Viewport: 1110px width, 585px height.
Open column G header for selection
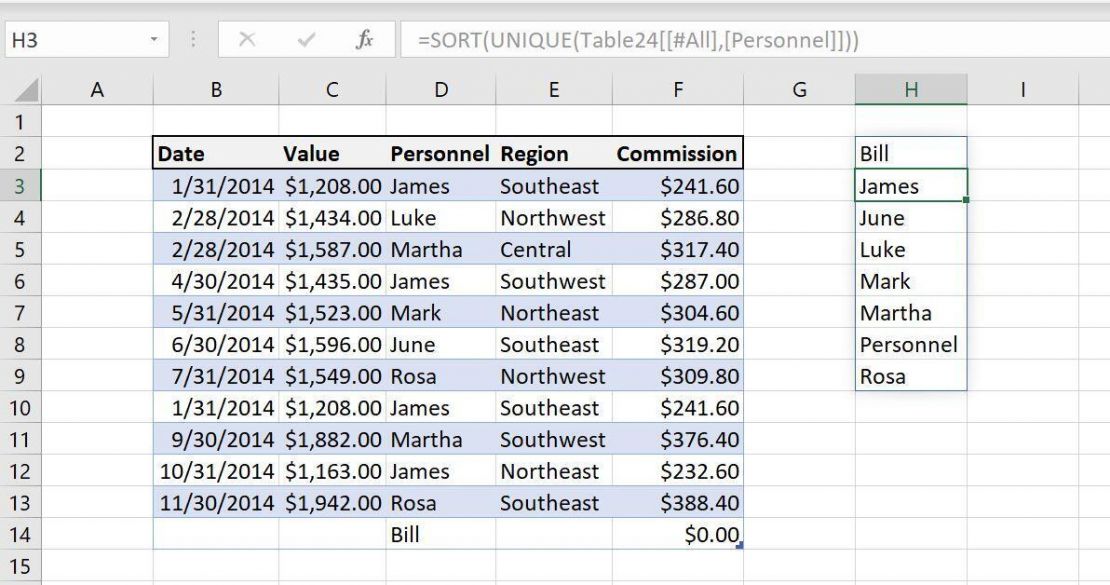(799, 89)
